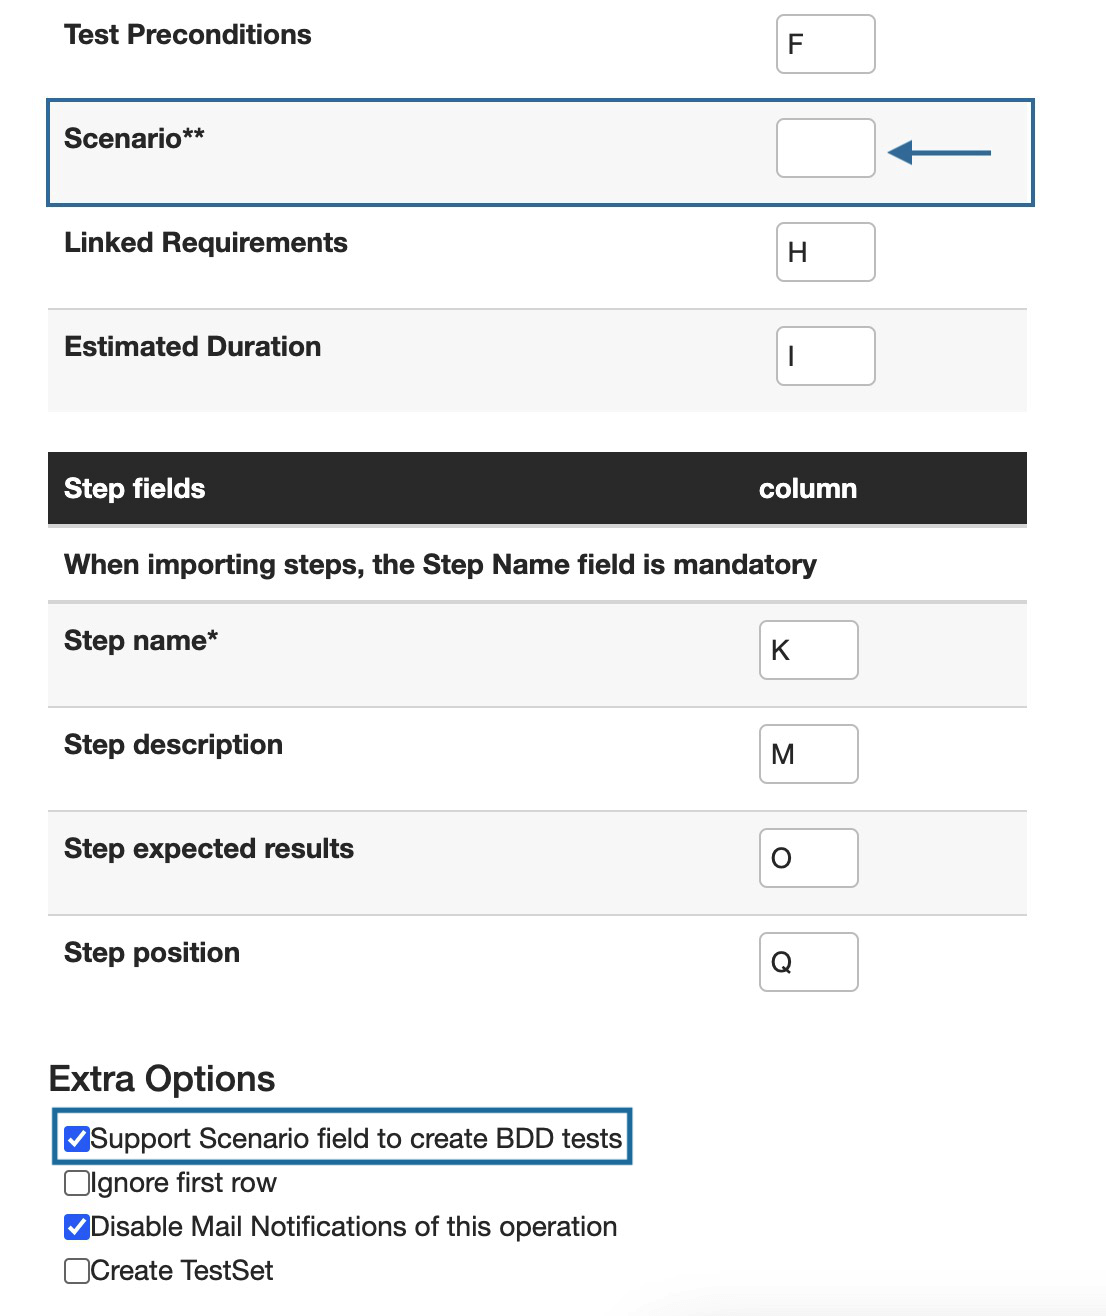Click the "Step name*" label text
The height and width of the screenshot is (1316, 1106).
pyautogui.click(x=141, y=641)
